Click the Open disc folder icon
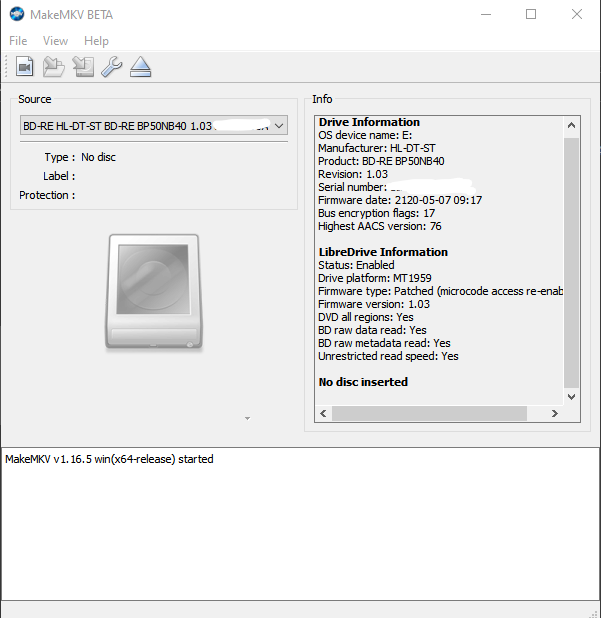 point(54,68)
